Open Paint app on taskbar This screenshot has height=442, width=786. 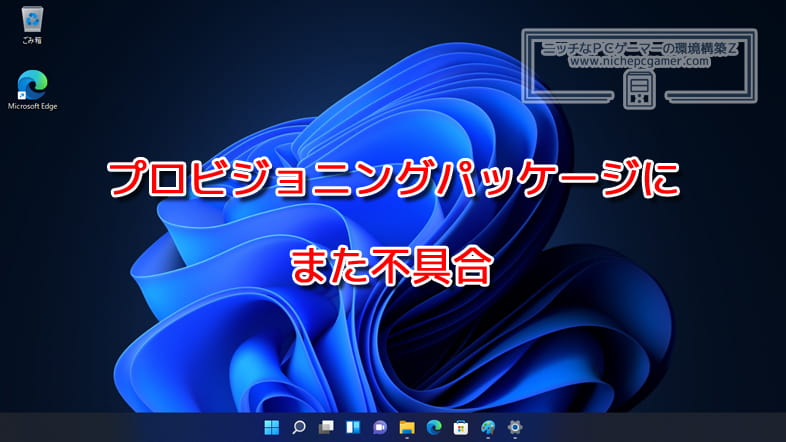point(488,427)
